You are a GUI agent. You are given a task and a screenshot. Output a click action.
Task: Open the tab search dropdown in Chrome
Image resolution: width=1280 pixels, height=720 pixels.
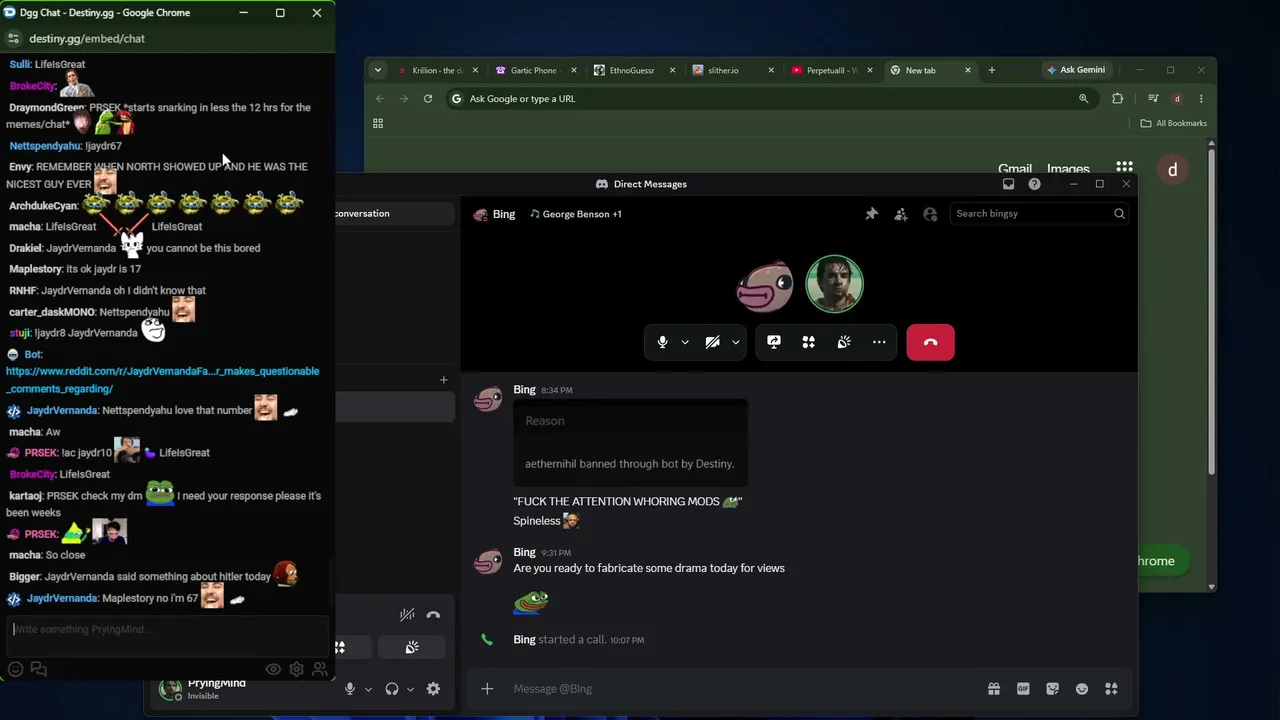pos(377,70)
